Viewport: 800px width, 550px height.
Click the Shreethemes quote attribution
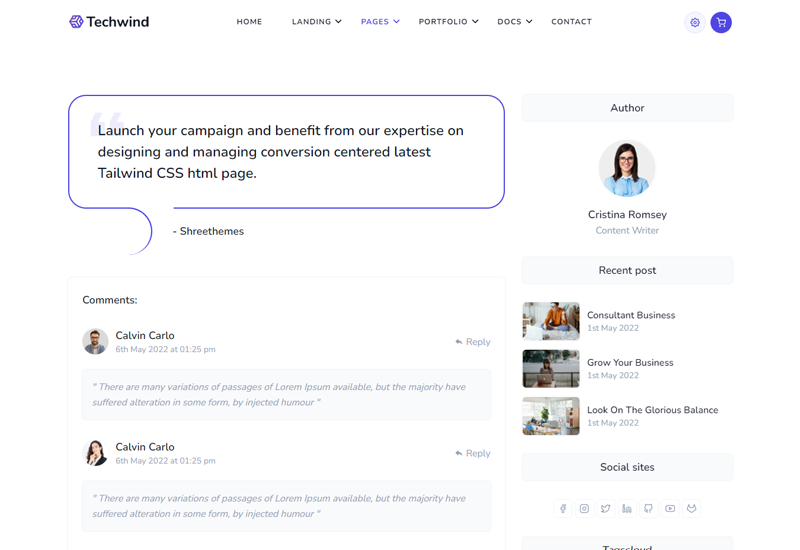(x=208, y=231)
